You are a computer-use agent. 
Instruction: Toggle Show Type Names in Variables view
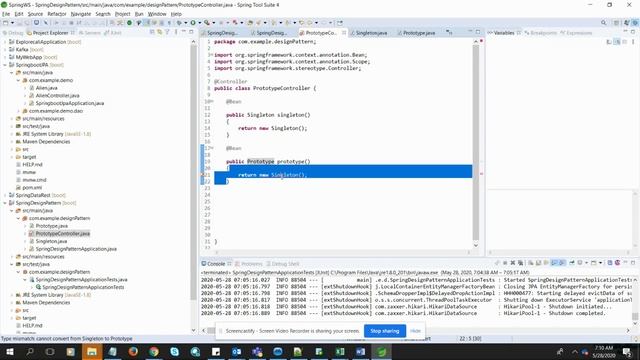pyautogui.click(x=609, y=42)
